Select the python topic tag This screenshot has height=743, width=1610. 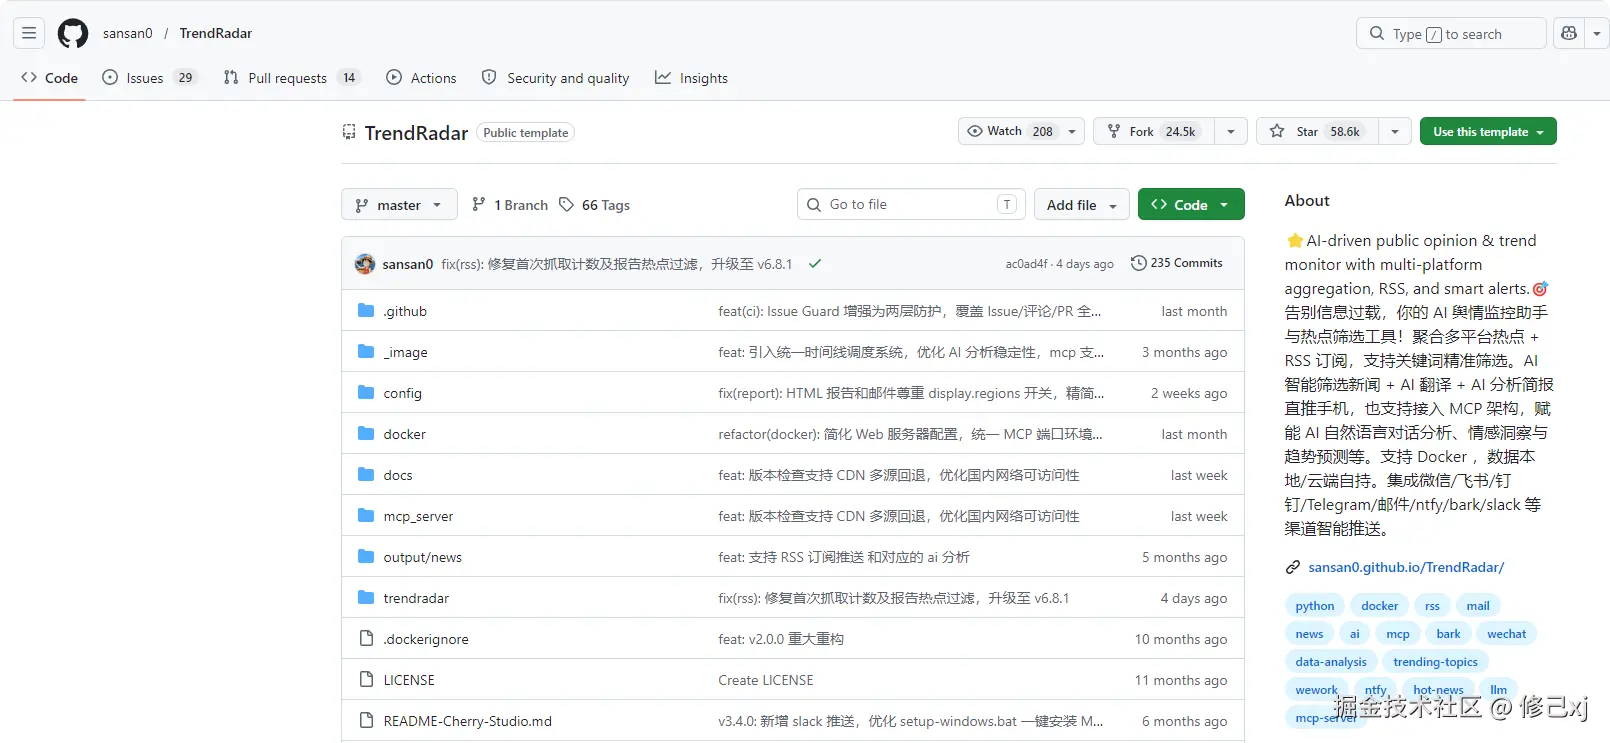pyautogui.click(x=1315, y=606)
